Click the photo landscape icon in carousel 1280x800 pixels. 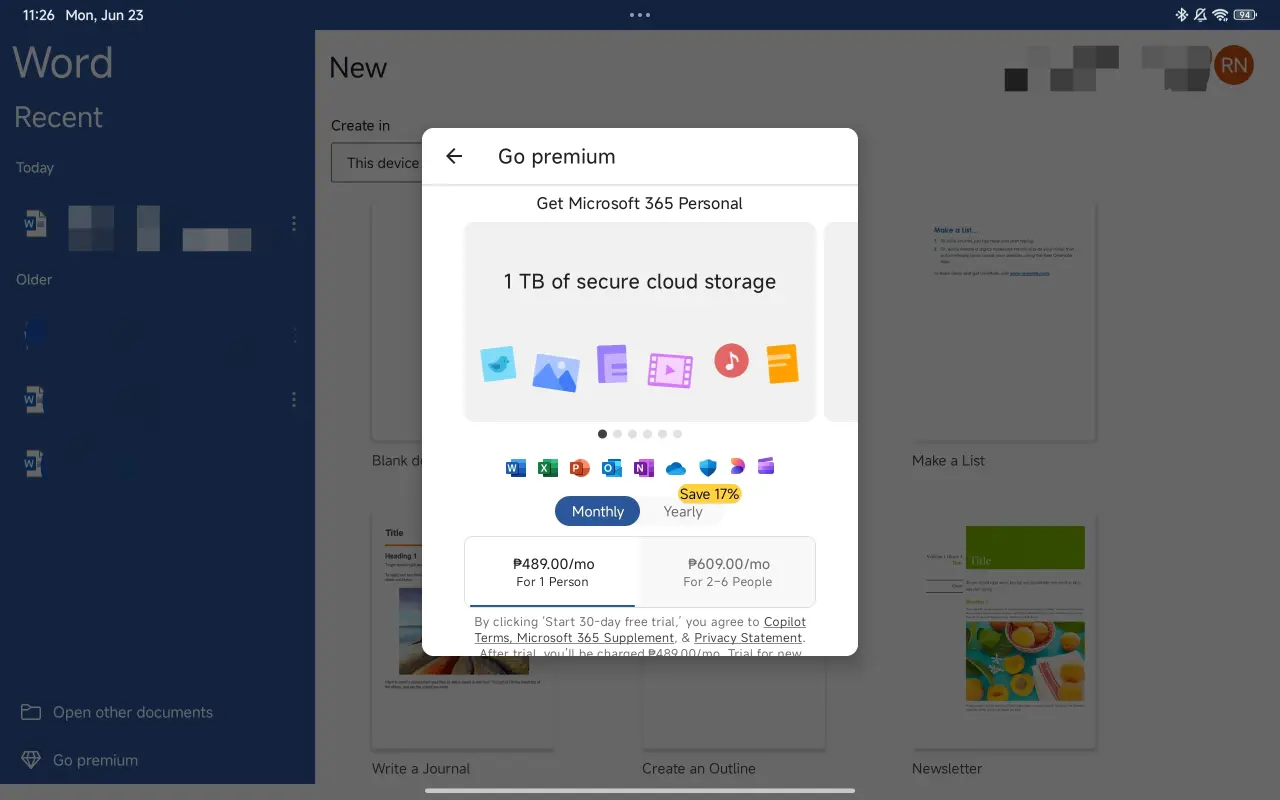coord(556,372)
